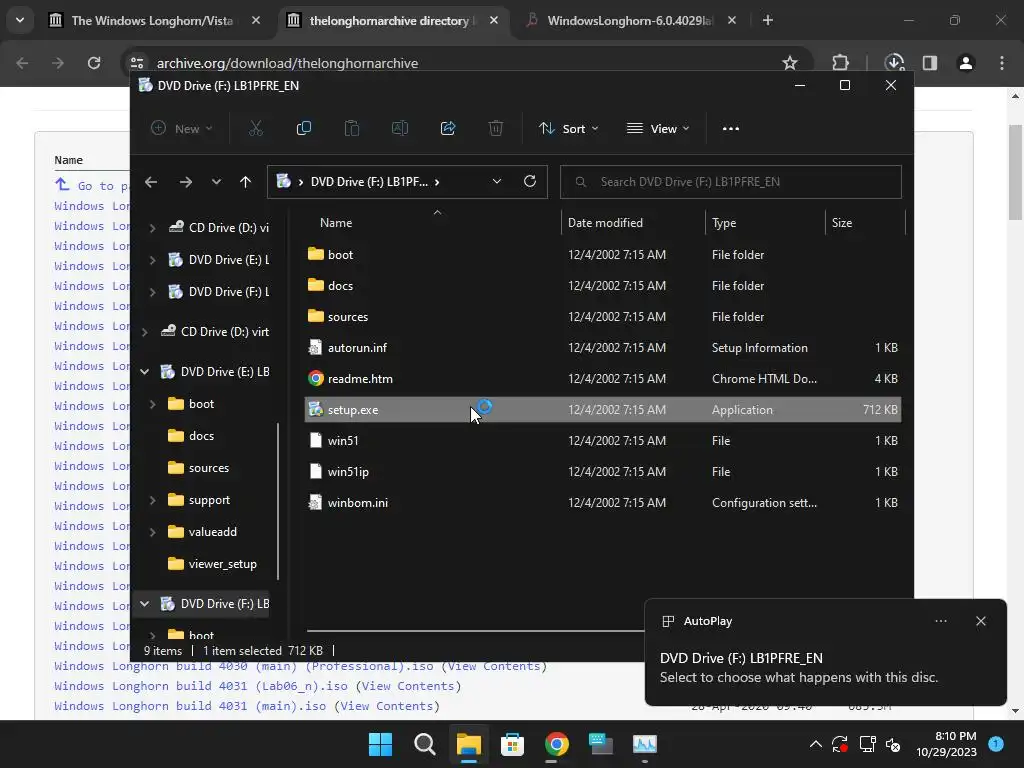Click the Delete trash icon in Explorer toolbar
The width and height of the screenshot is (1024, 768).
coord(496,129)
